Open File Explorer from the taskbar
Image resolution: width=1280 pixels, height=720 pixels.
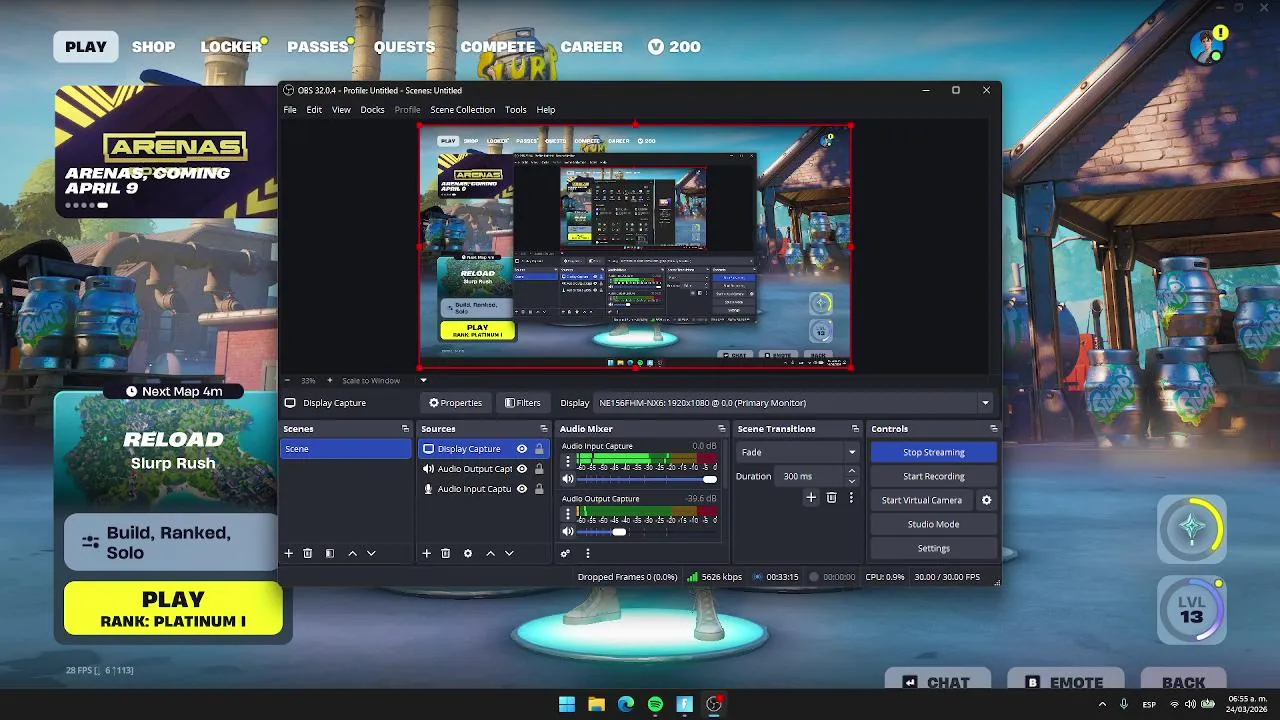(x=596, y=704)
